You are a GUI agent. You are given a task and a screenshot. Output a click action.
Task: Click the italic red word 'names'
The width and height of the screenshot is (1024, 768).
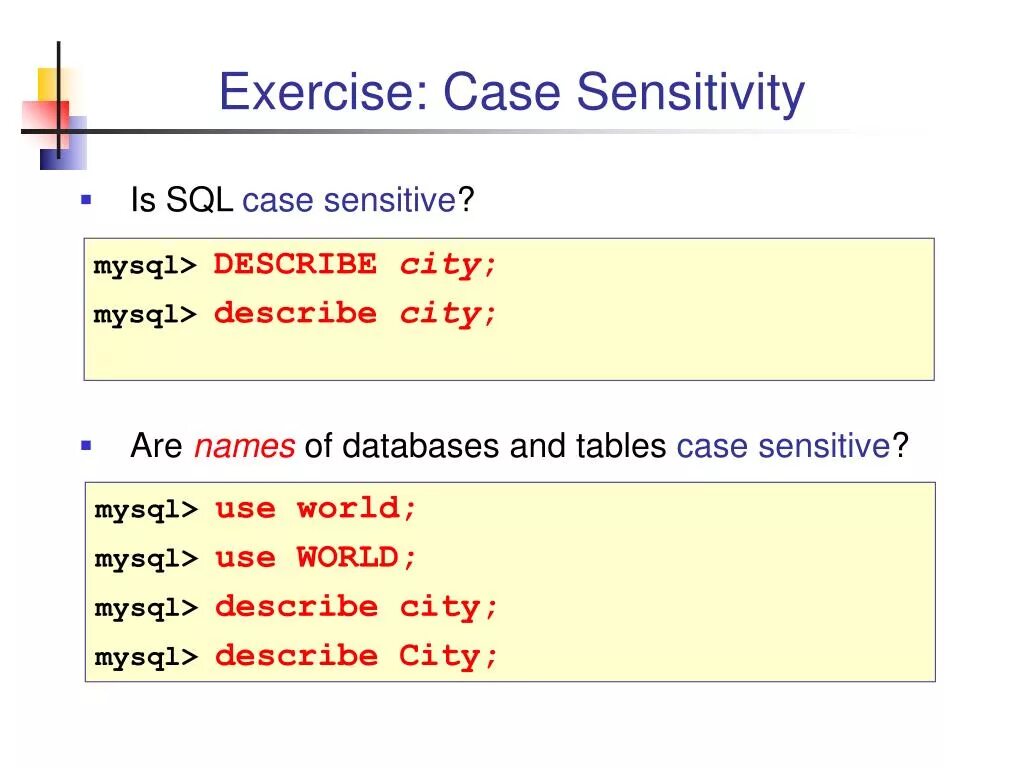(x=244, y=446)
